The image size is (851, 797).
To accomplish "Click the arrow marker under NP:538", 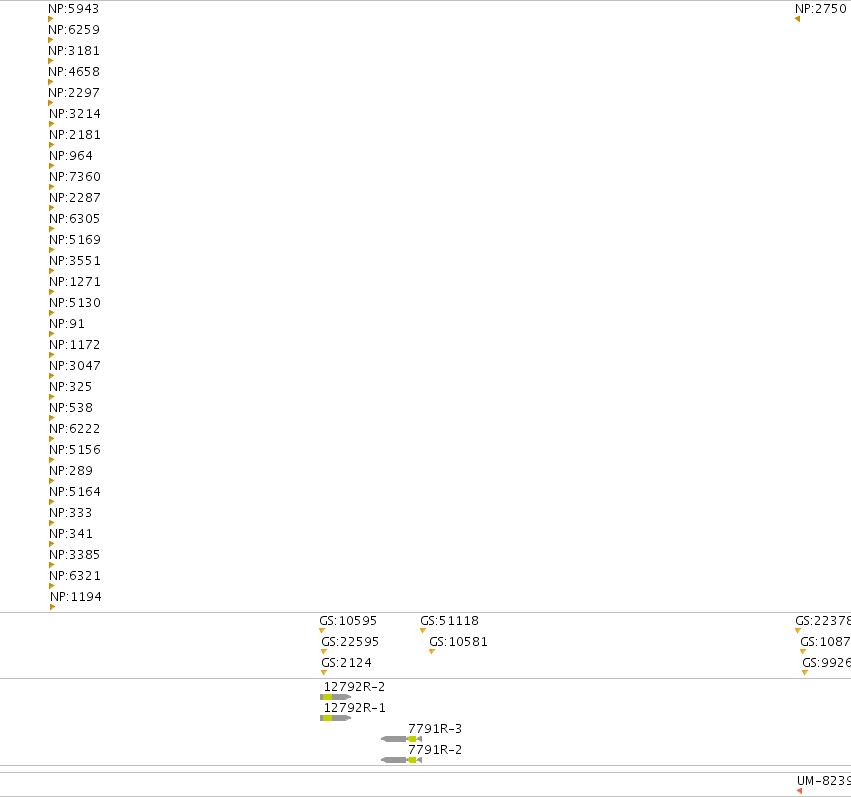I will 52,418.
